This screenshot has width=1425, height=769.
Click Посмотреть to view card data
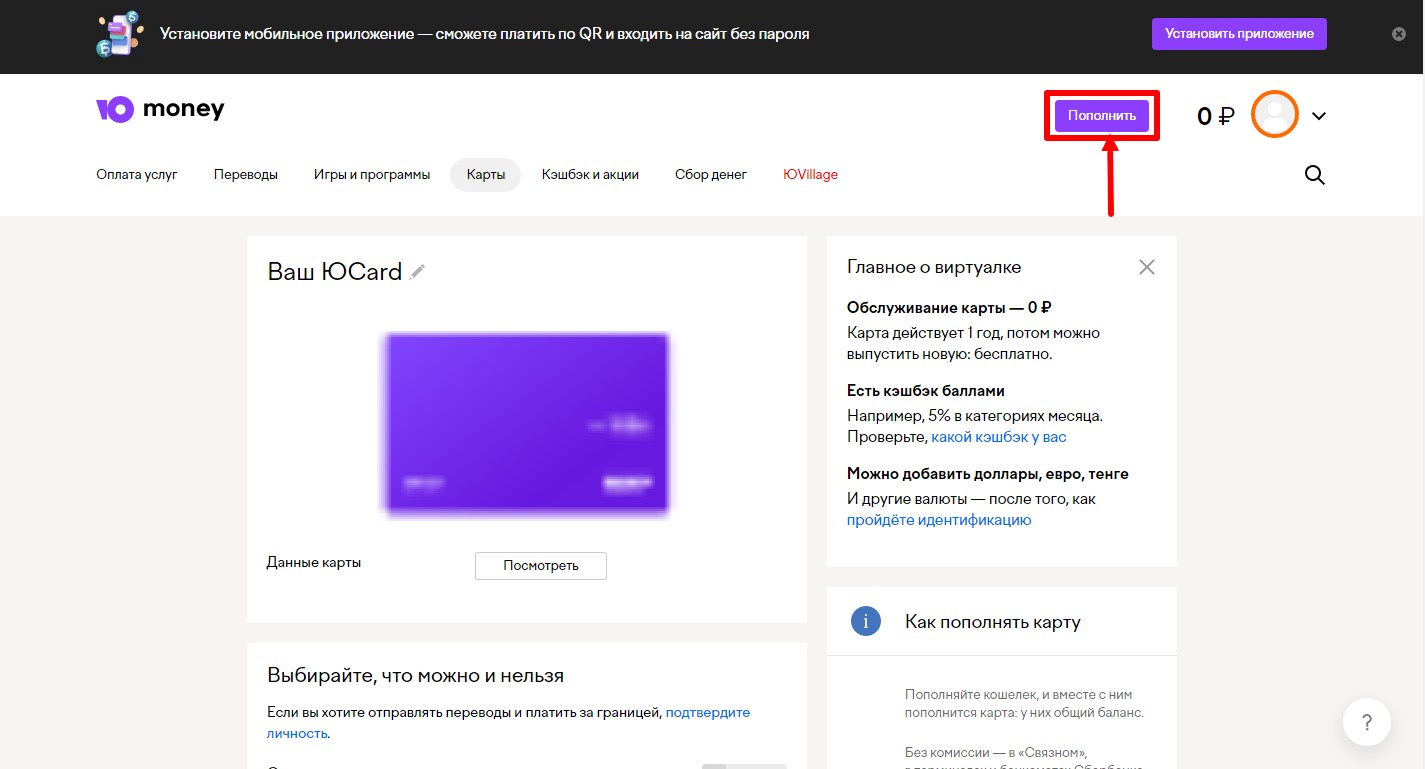click(x=541, y=565)
